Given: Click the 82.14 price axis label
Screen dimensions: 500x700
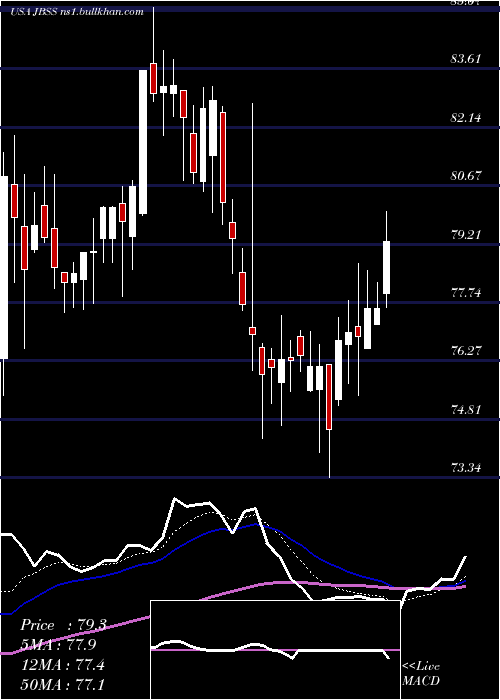Looking at the screenshot, I should click(466, 118).
